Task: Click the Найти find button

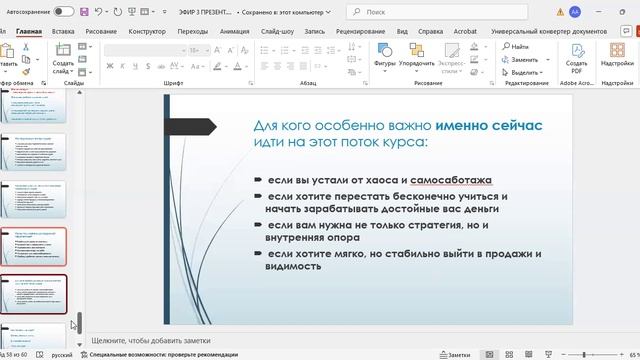Action: [x=516, y=47]
